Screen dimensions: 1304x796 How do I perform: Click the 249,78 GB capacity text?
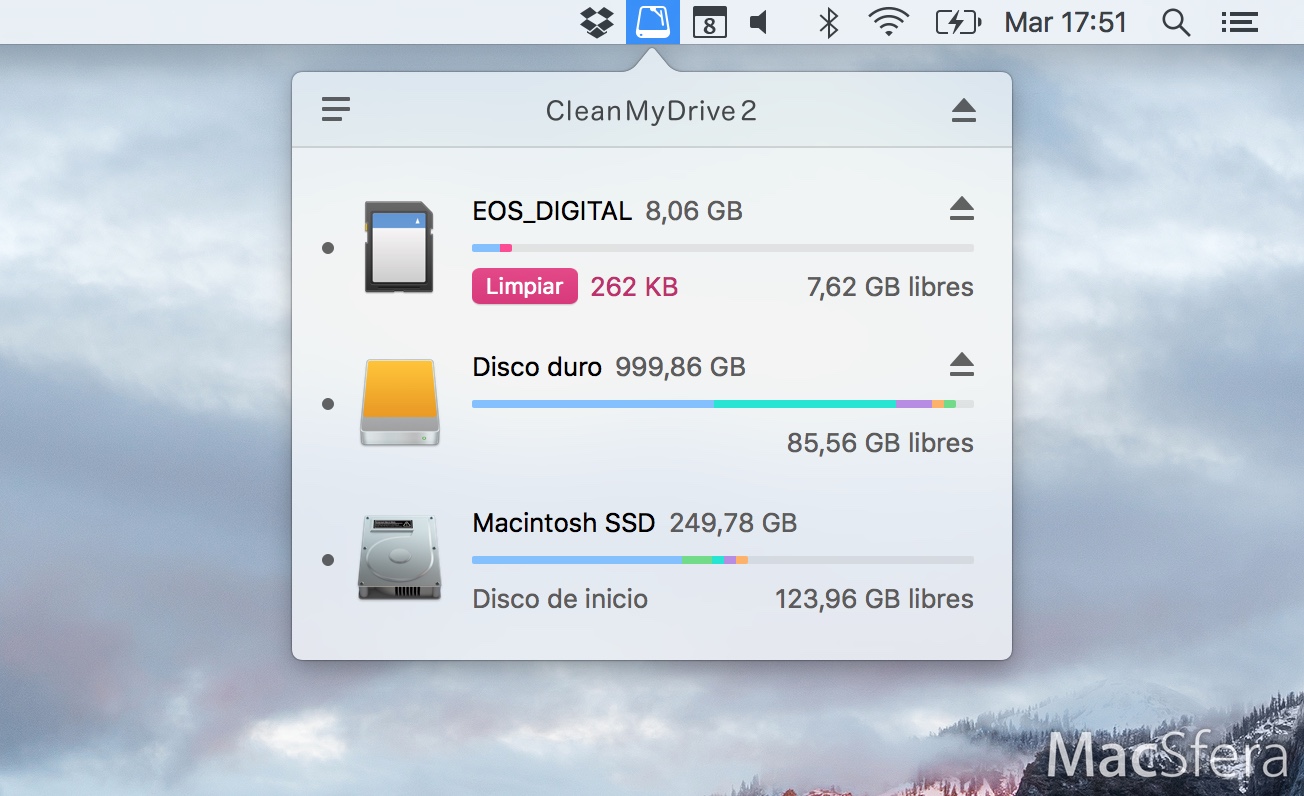(x=733, y=523)
